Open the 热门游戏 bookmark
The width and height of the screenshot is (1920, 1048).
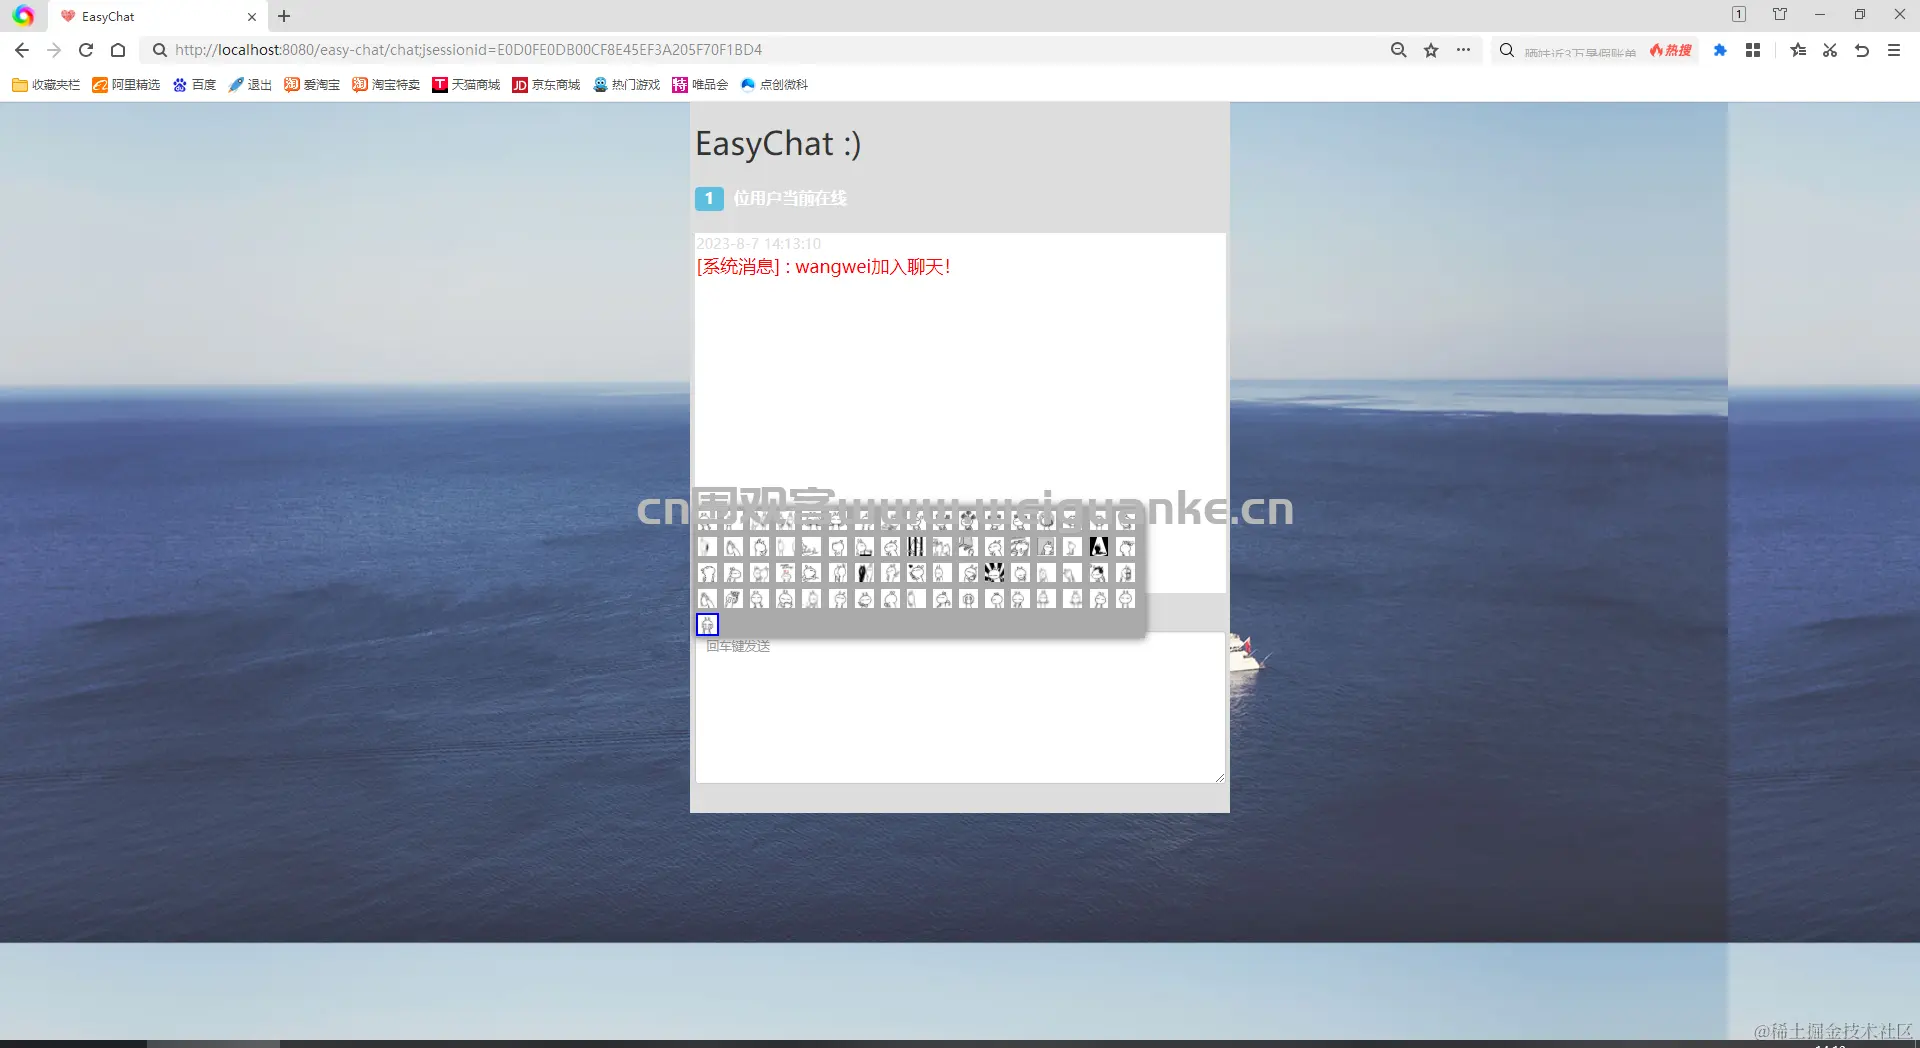tap(626, 85)
